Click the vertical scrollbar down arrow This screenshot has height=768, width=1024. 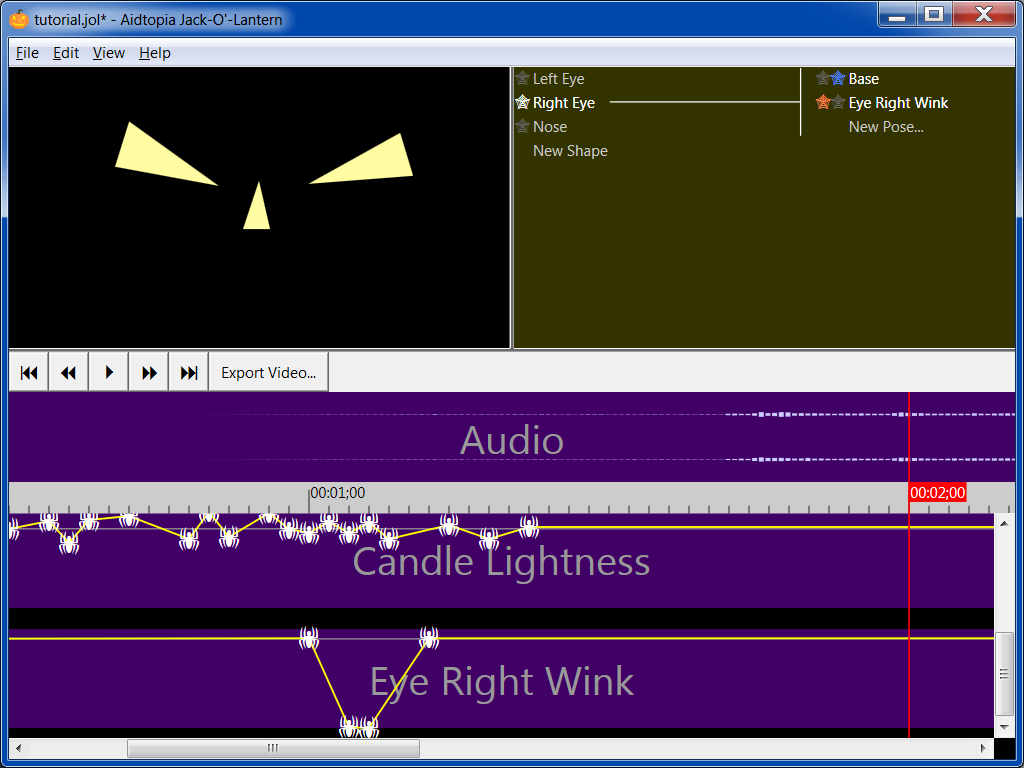1004,728
